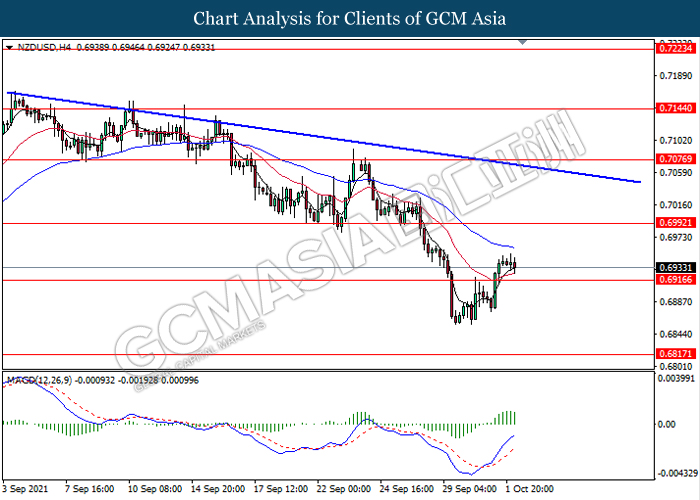The image size is (700, 500).
Task: Click the 3 Sep 2021 date label
Action: 25,489
